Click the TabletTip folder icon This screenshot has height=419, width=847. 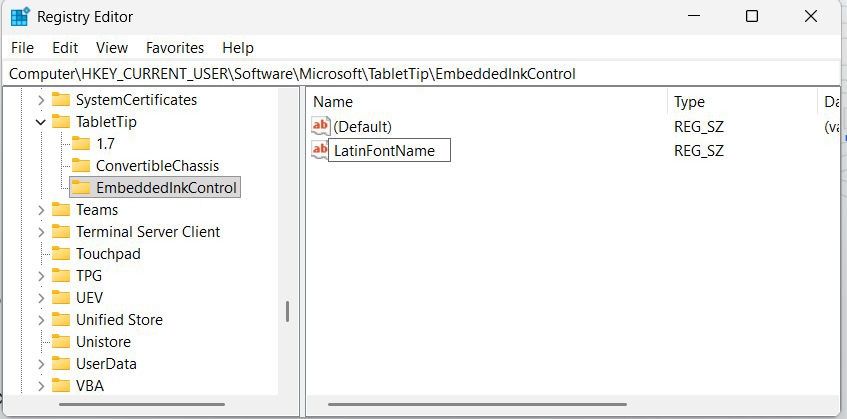tap(61, 121)
